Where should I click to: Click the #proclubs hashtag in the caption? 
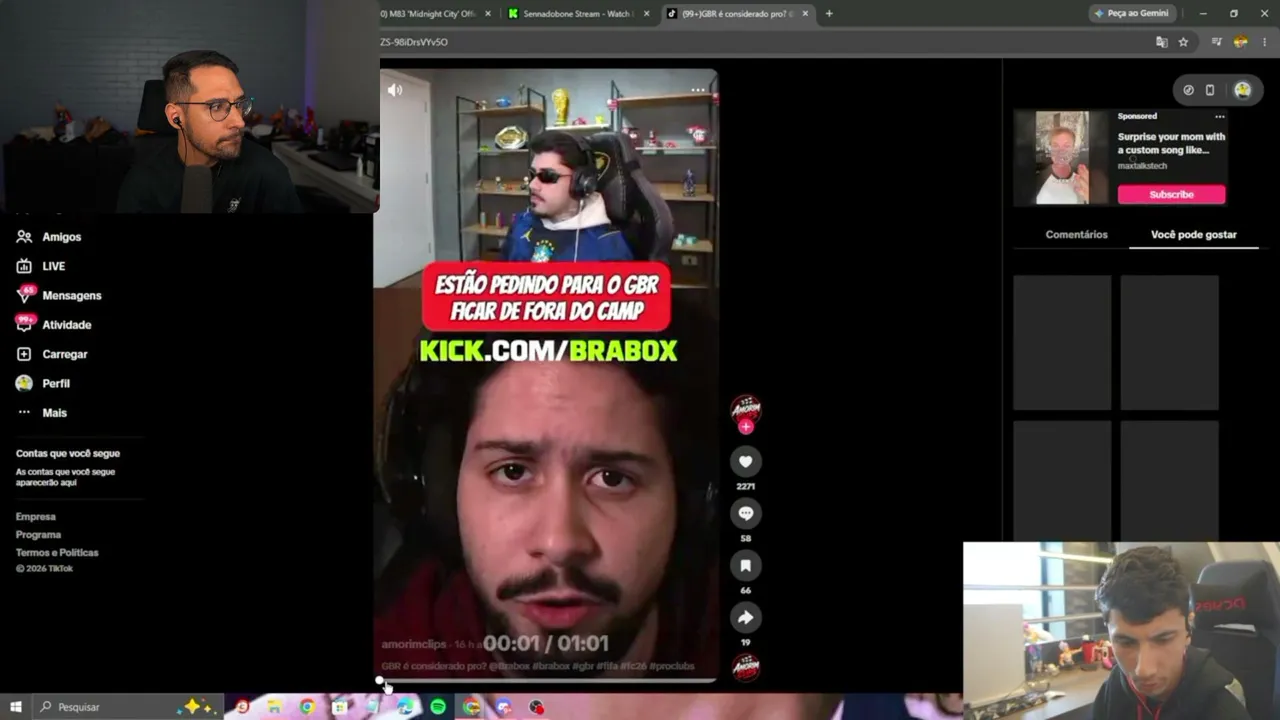(671, 666)
